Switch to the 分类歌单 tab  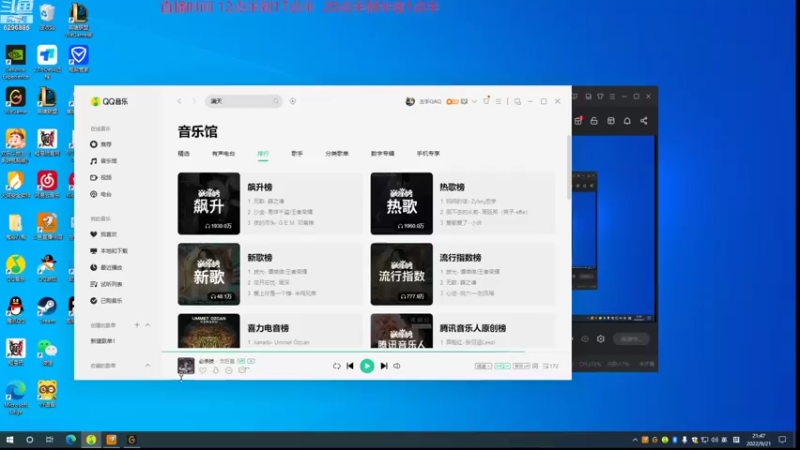[337, 154]
